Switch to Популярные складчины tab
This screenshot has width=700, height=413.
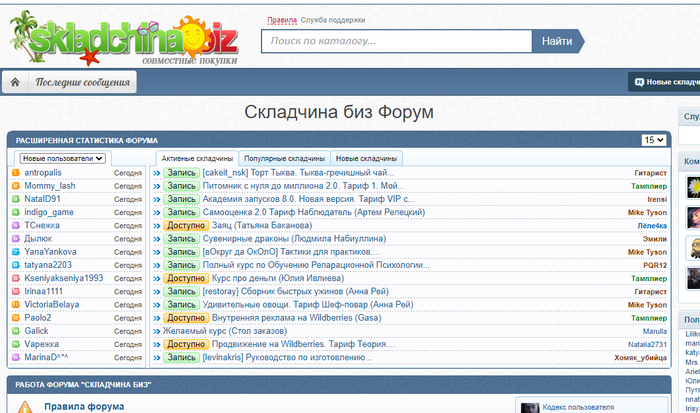tap(284, 158)
